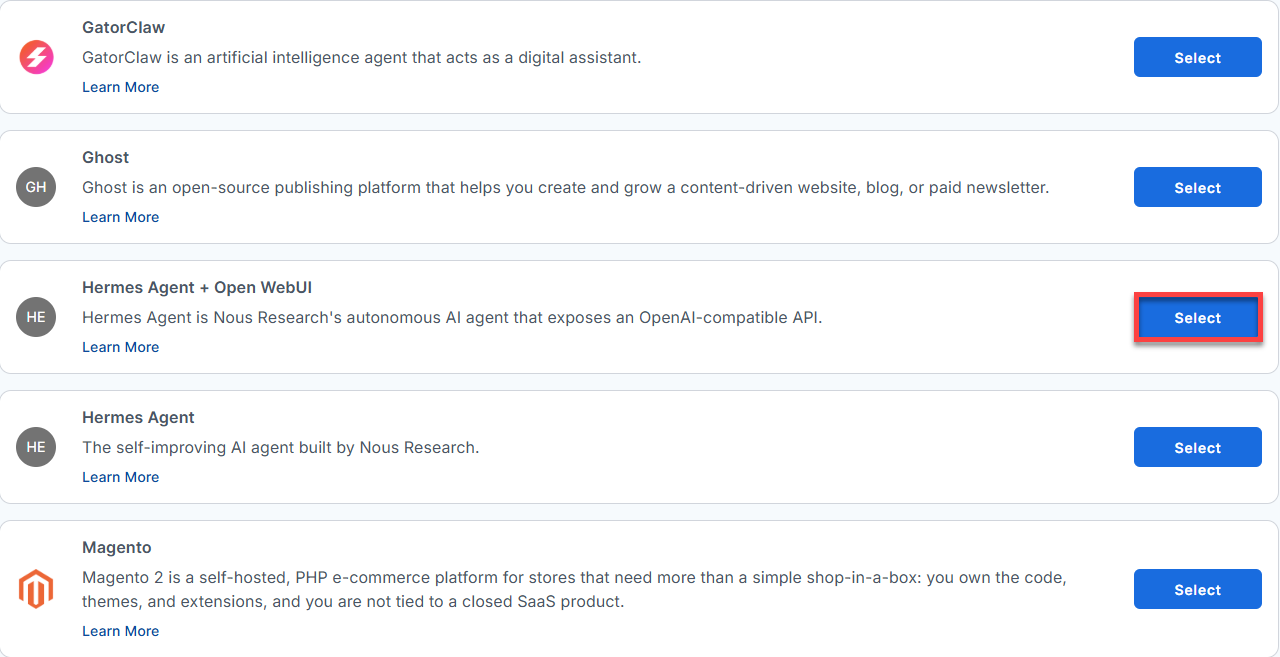Click the OpenAI-compatible API description text

452,317
